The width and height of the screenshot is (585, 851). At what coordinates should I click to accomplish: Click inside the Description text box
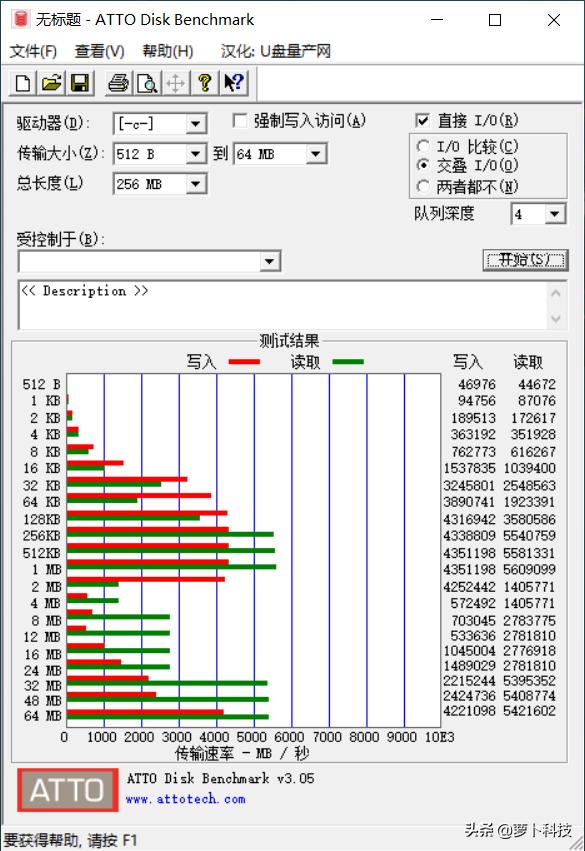pyautogui.click(x=282, y=305)
